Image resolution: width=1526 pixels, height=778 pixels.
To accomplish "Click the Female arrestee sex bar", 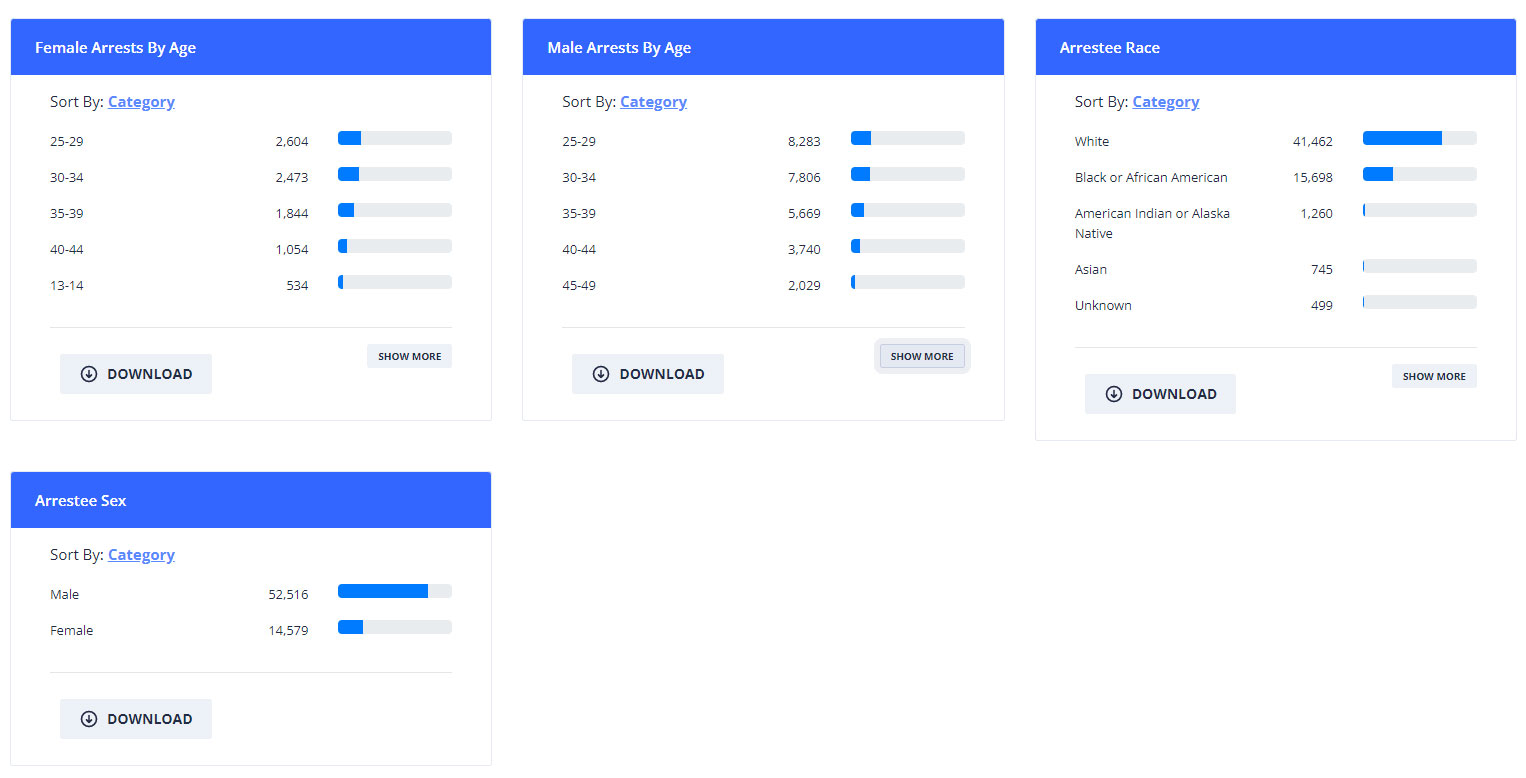I will point(394,627).
